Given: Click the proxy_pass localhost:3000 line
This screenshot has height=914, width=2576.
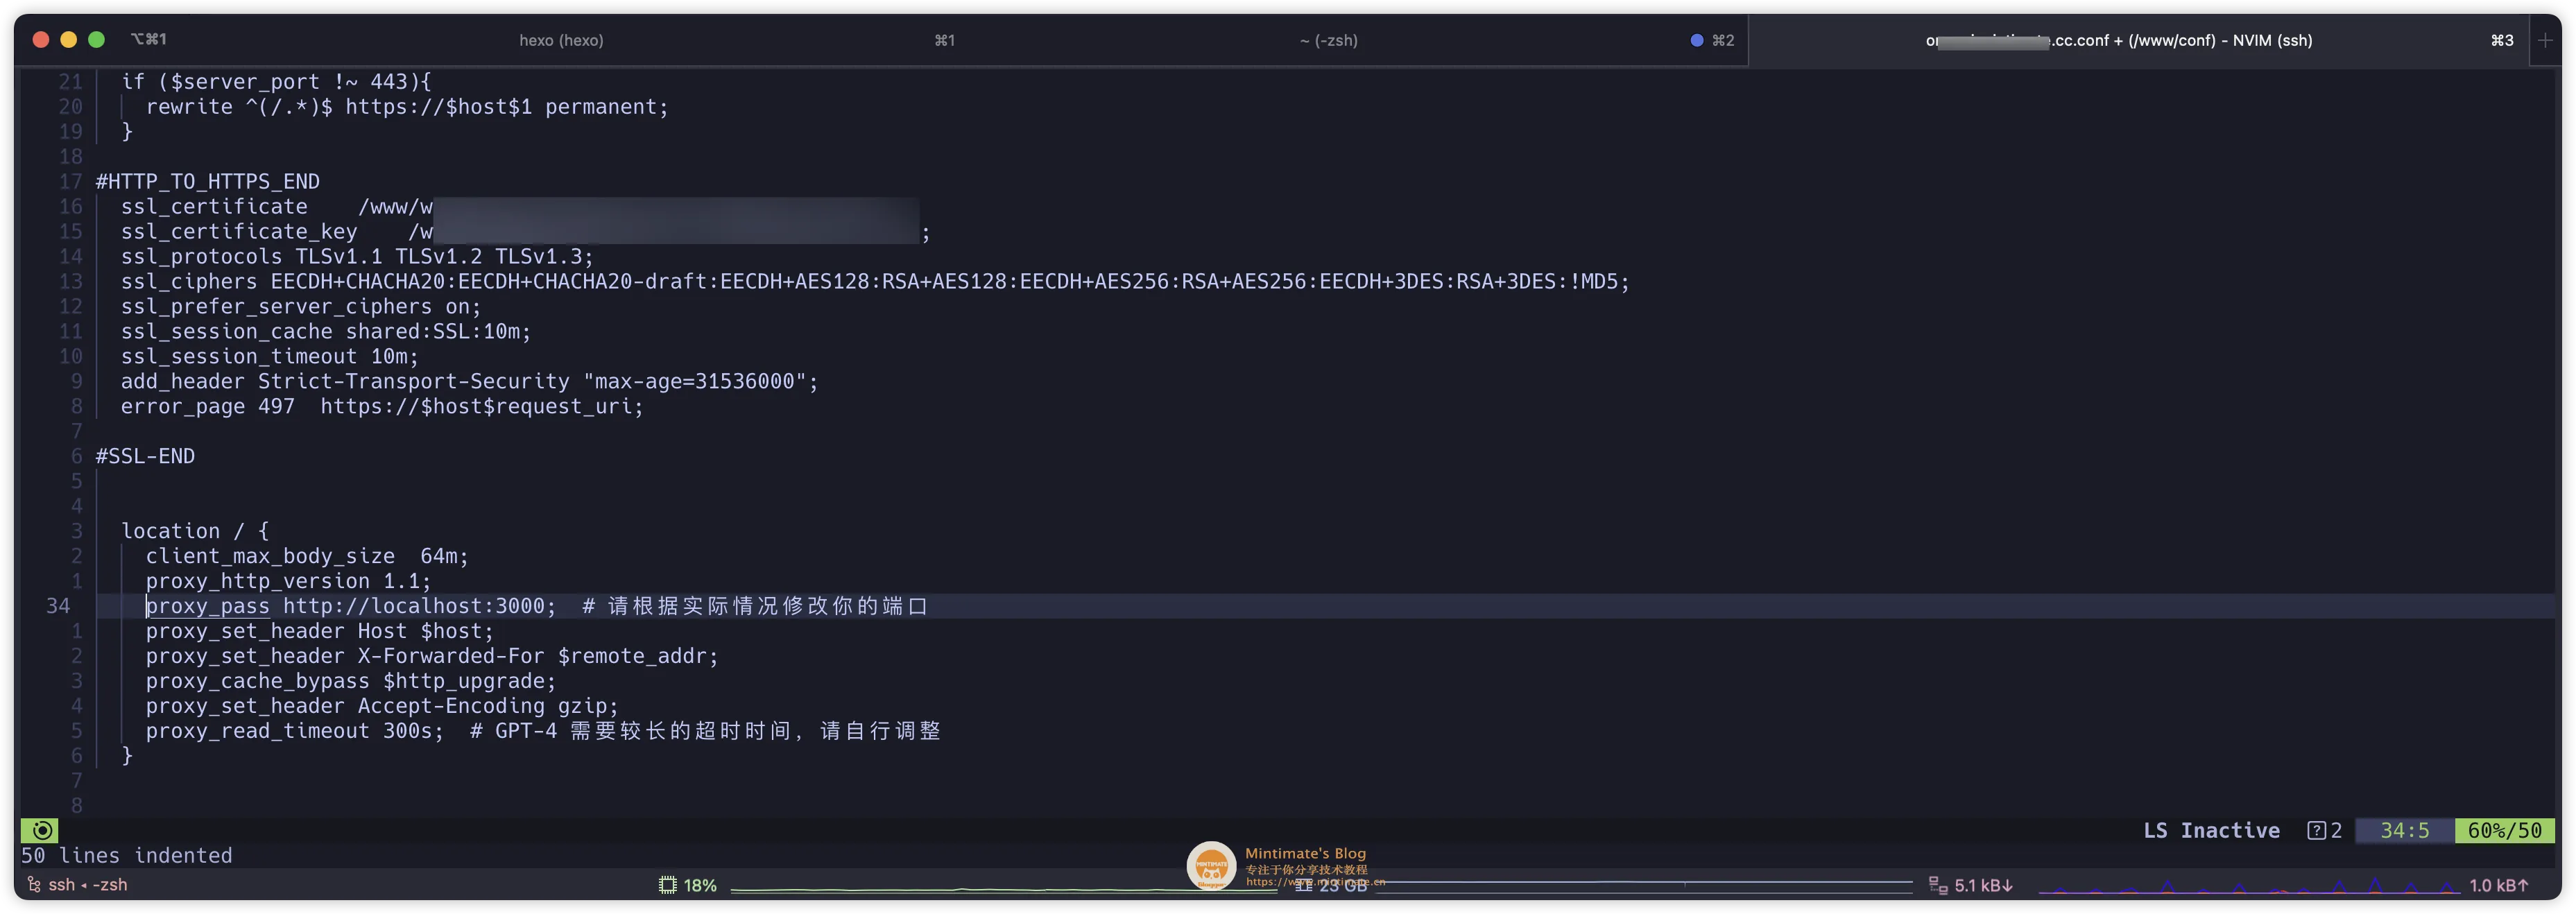Looking at the screenshot, I should click(x=351, y=606).
